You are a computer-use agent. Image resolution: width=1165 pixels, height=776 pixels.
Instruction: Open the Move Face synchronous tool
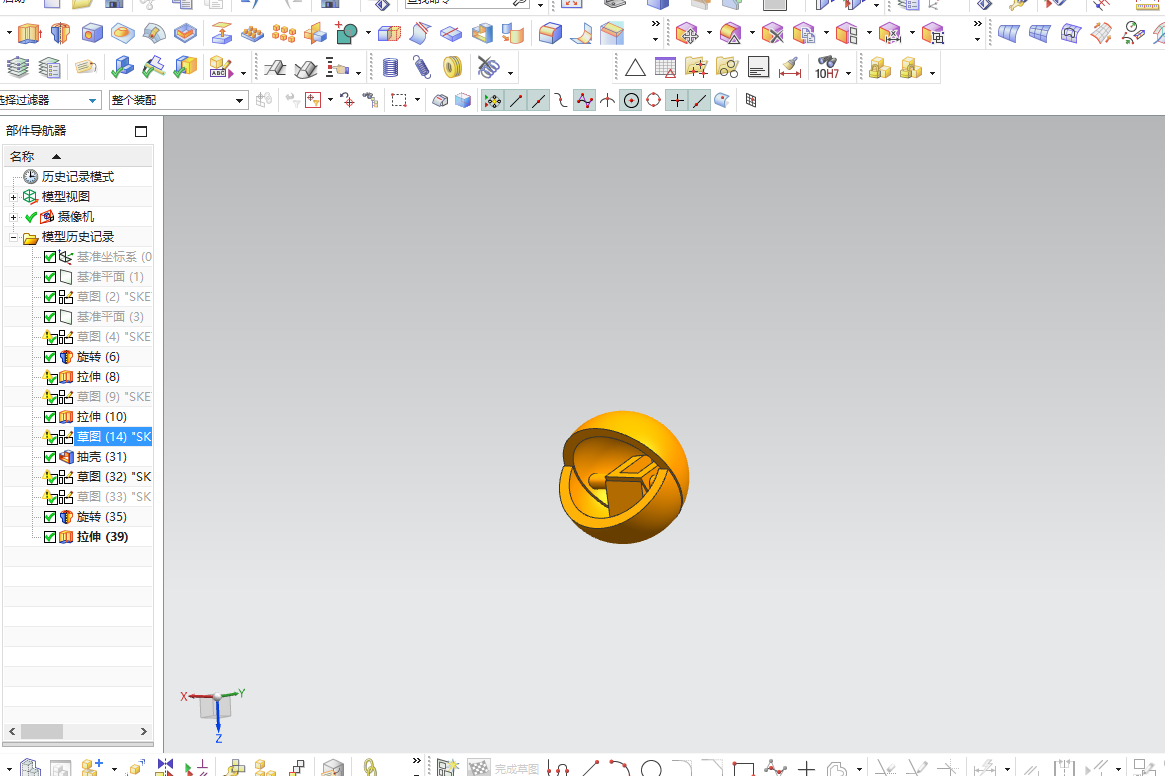click(687, 33)
